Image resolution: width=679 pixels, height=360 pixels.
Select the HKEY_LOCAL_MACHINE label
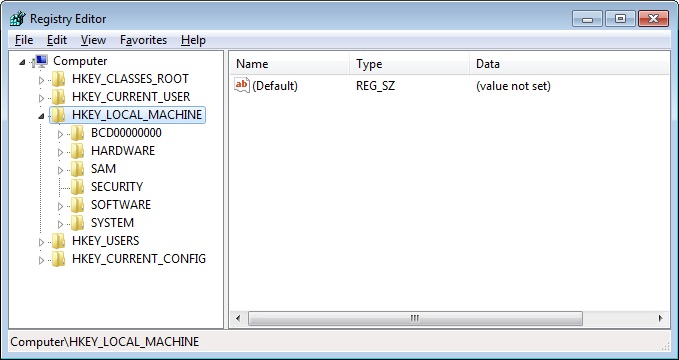(x=137, y=115)
